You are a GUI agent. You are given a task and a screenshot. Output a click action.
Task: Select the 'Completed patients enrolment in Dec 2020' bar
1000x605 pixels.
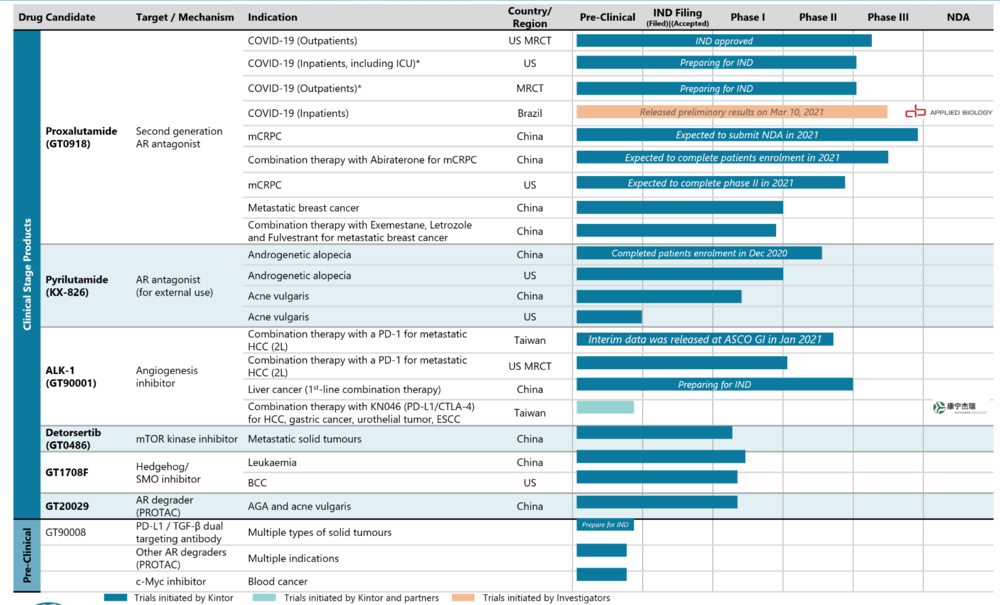pos(698,254)
